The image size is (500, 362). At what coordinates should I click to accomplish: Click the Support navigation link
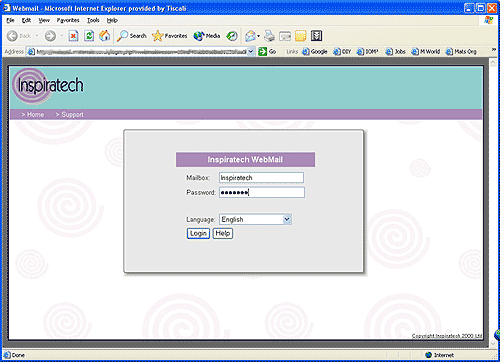tap(69, 115)
